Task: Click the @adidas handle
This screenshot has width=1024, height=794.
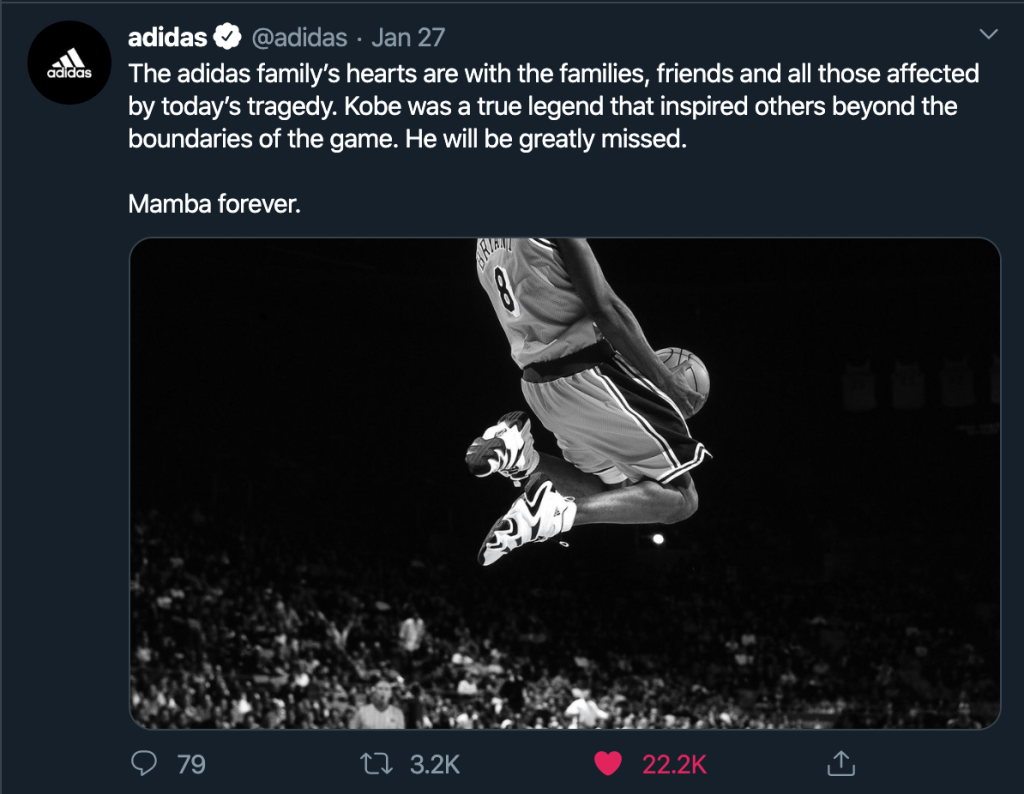Action: pyautogui.click(x=300, y=39)
